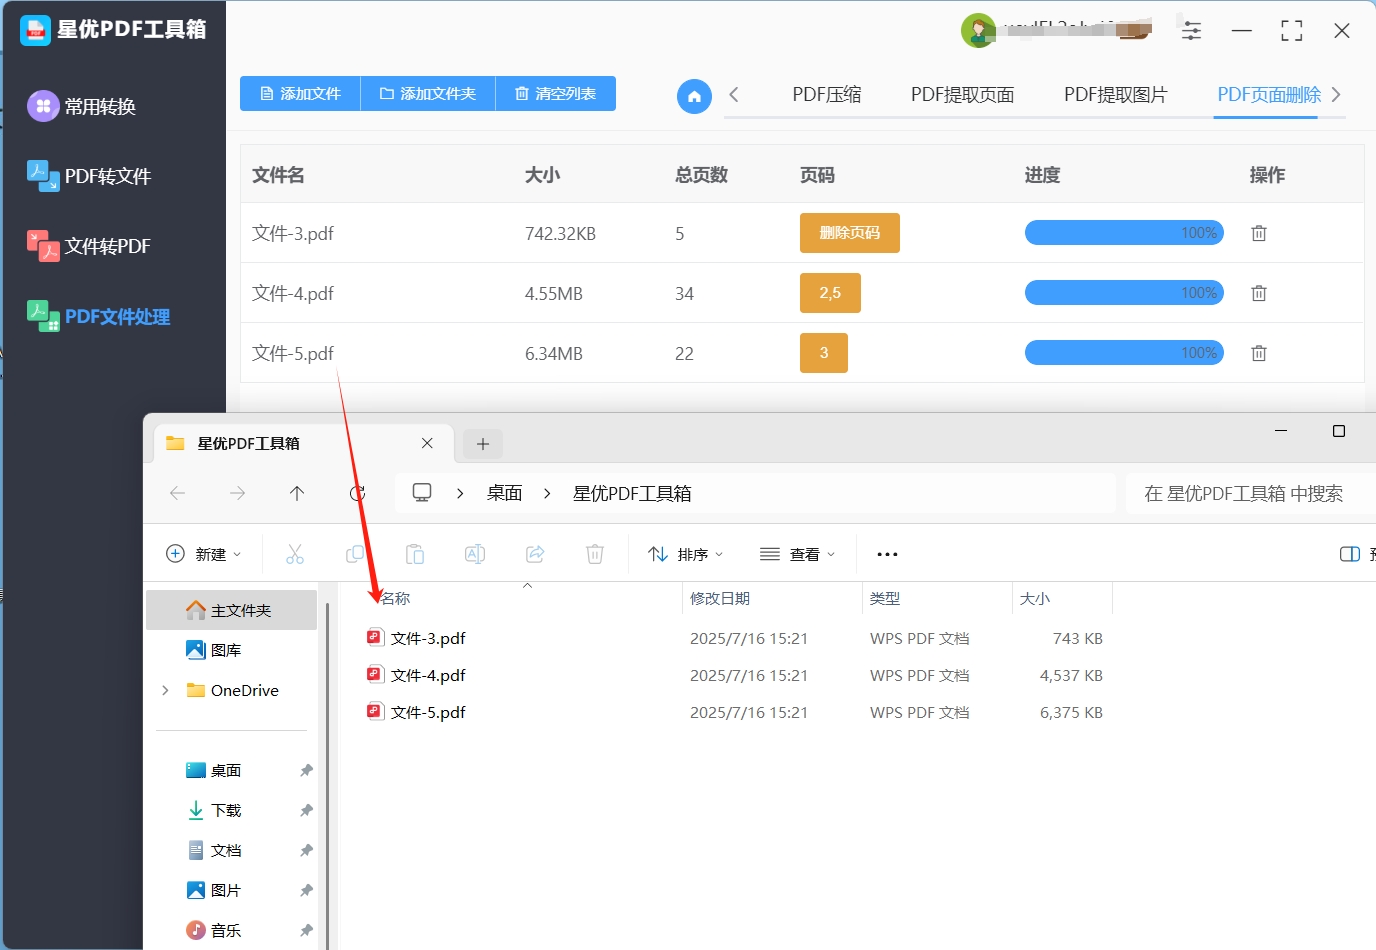The image size is (1376, 950).
Task: Click the 2,5 page button for 文件-4.pdf
Action: pyautogui.click(x=830, y=293)
